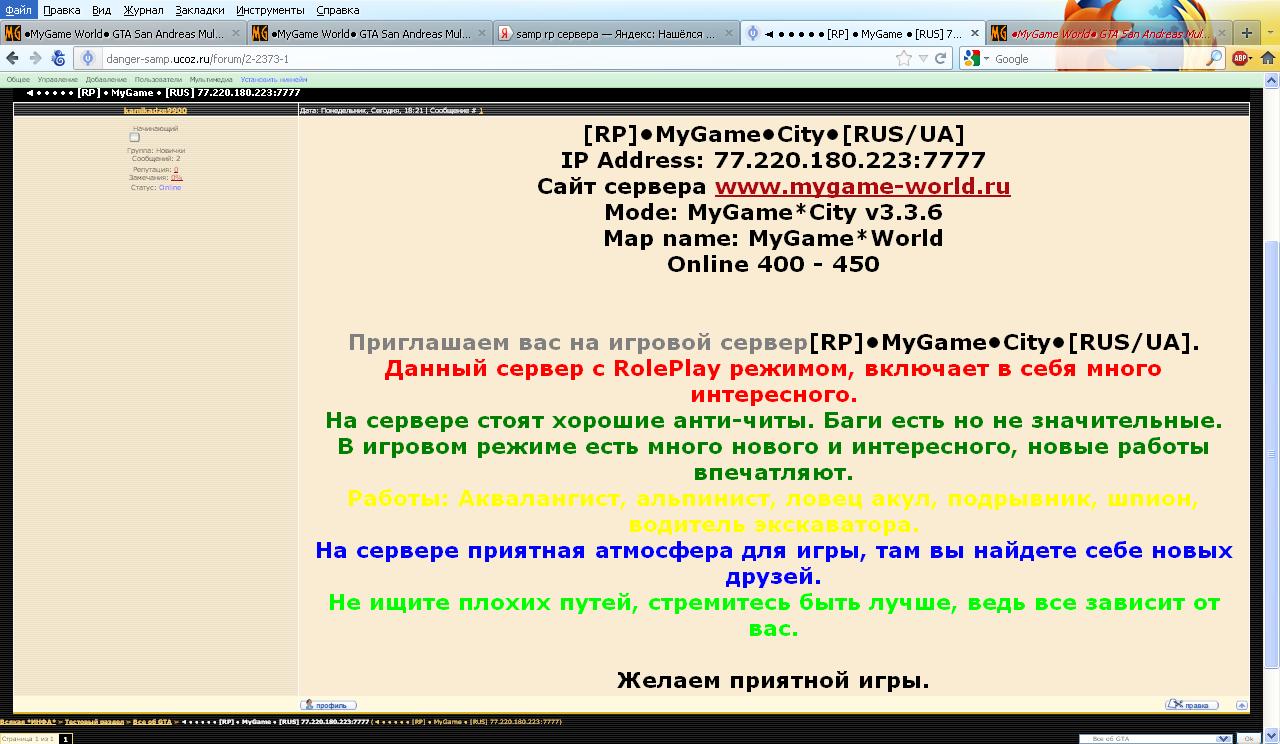
Task: Open the Управление admin bar menu
Action: pos(58,79)
